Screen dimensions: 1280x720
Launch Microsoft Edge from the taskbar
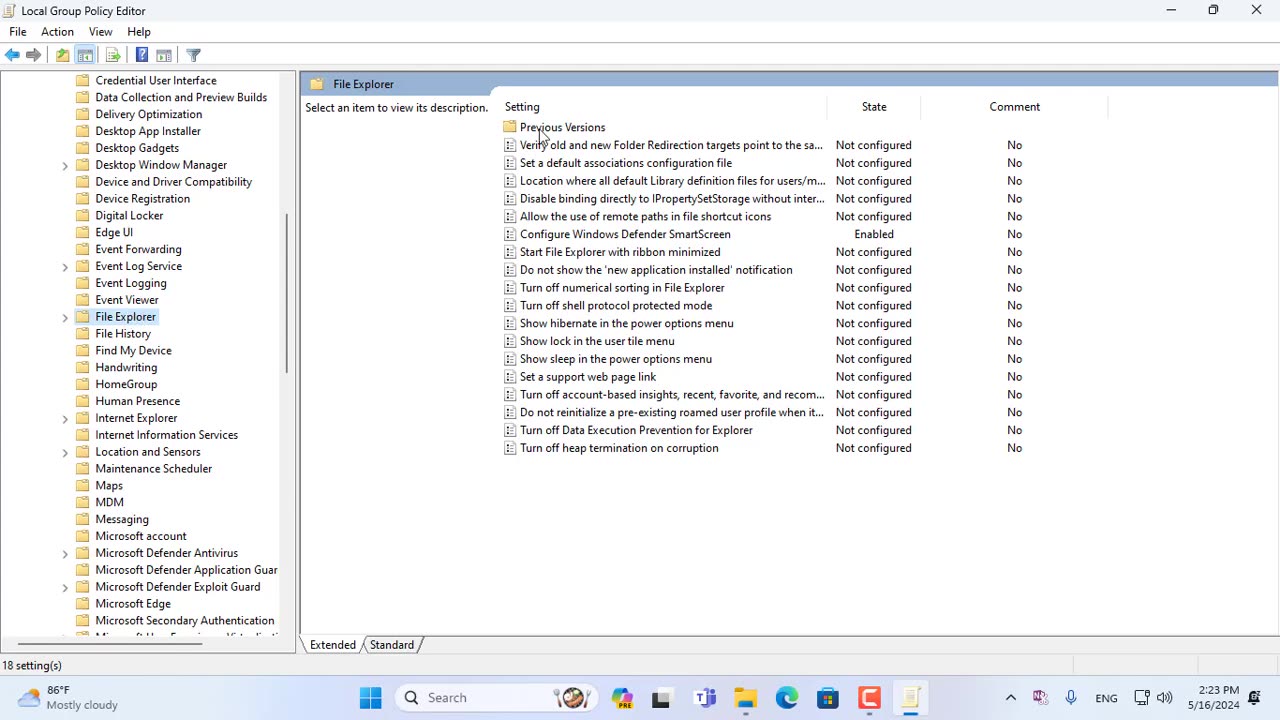787,698
